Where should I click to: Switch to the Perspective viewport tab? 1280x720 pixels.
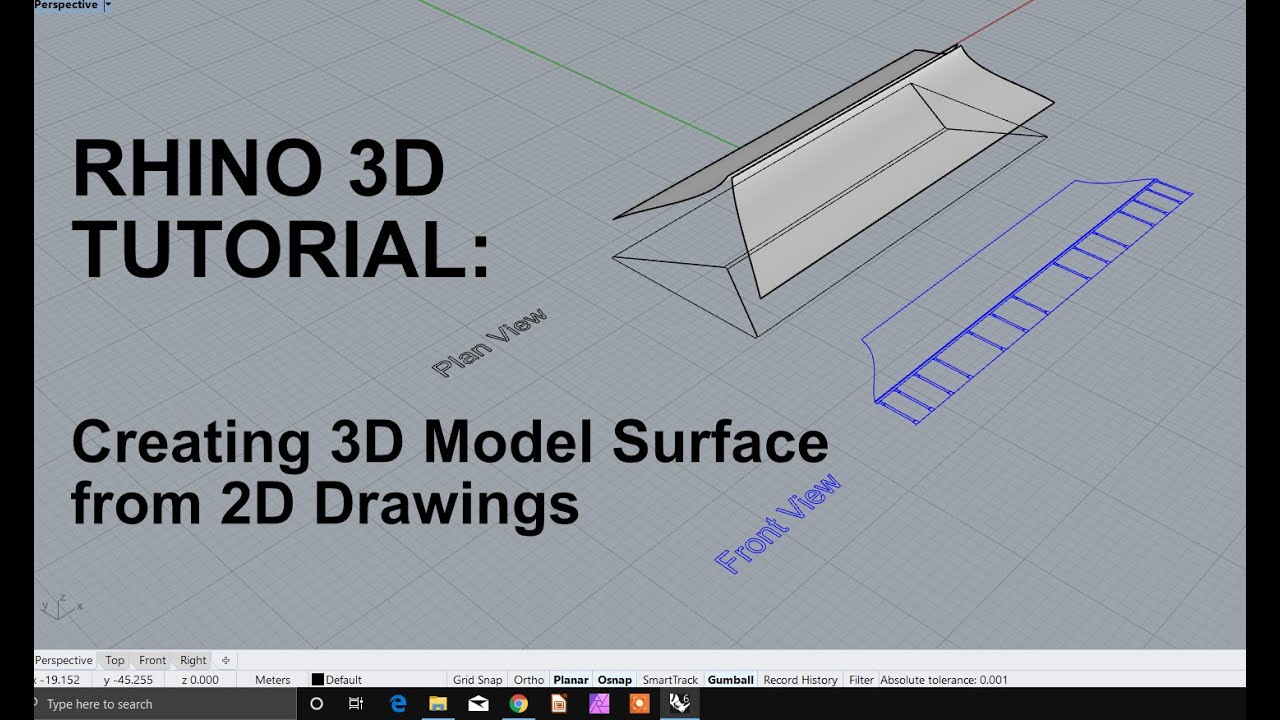pyautogui.click(x=64, y=660)
